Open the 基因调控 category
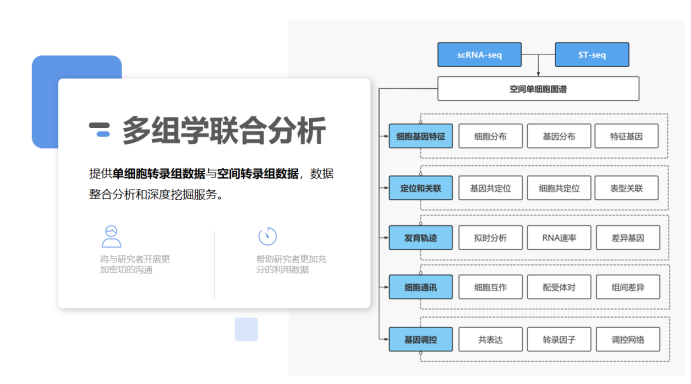This screenshot has width=691, height=384. click(421, 339)
